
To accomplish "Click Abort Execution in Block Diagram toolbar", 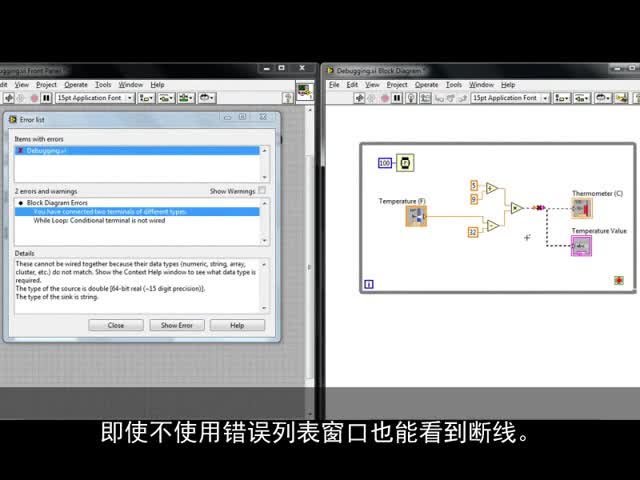I will pyautogui.click(x=384, y=98).
